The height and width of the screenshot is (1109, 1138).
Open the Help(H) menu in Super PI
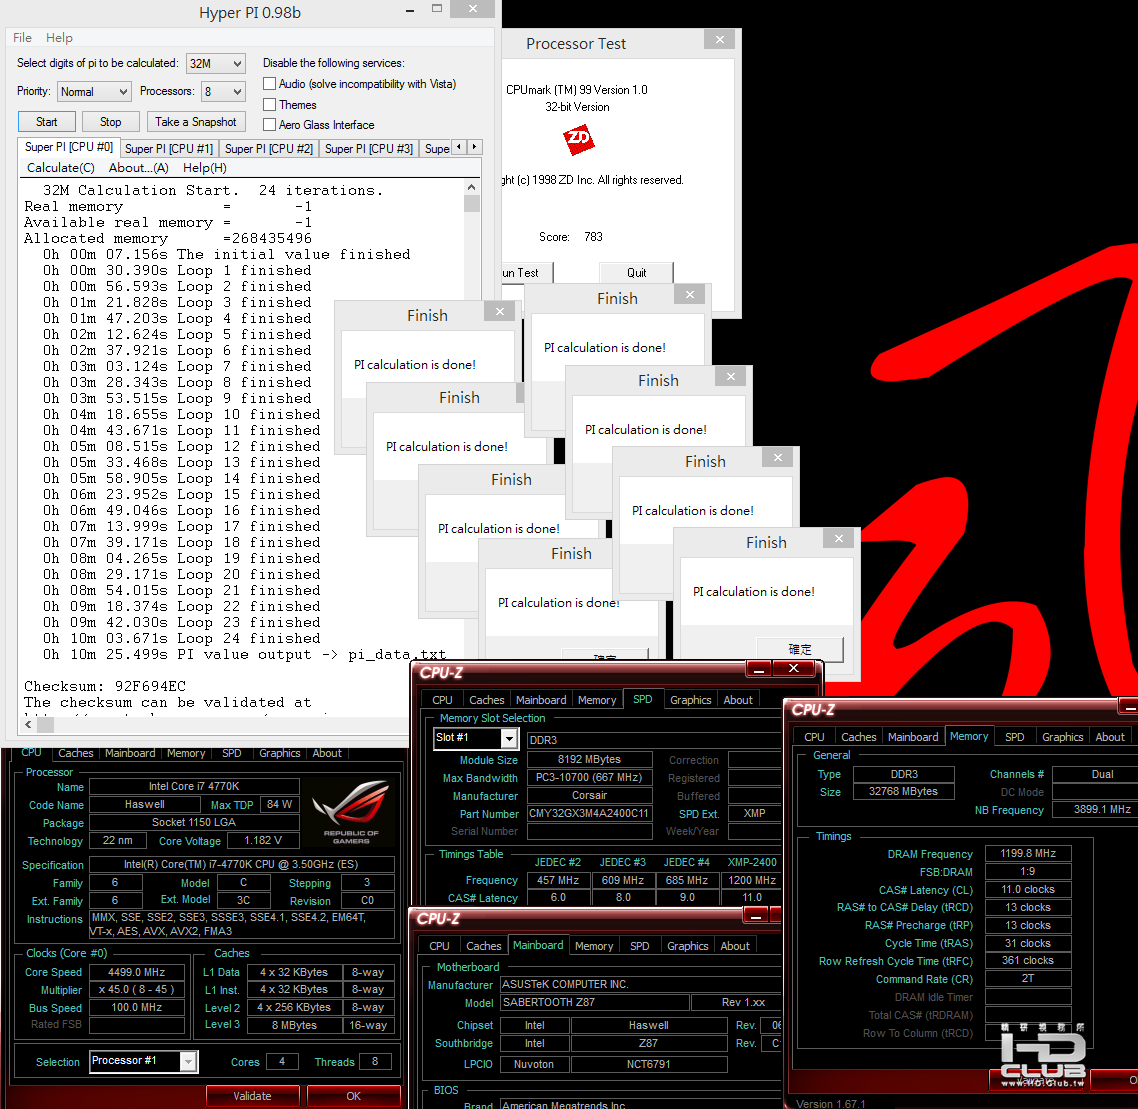click(205, 168)
